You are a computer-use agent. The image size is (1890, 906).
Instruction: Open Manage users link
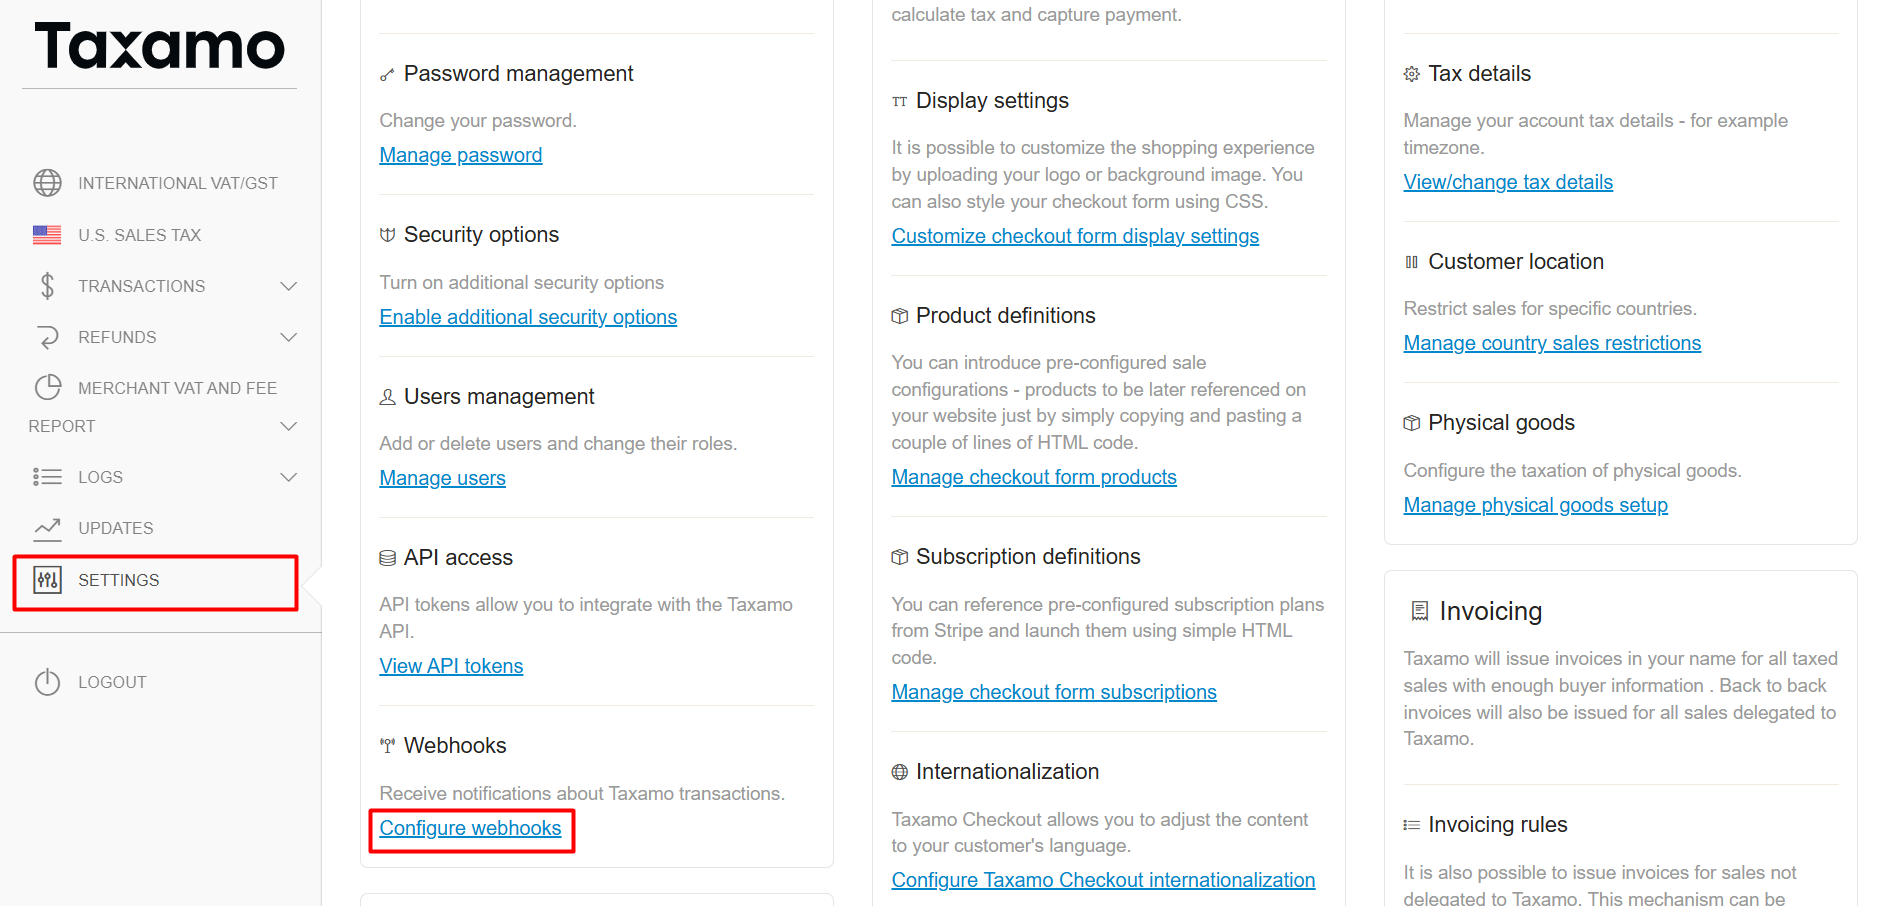(443, 478)
